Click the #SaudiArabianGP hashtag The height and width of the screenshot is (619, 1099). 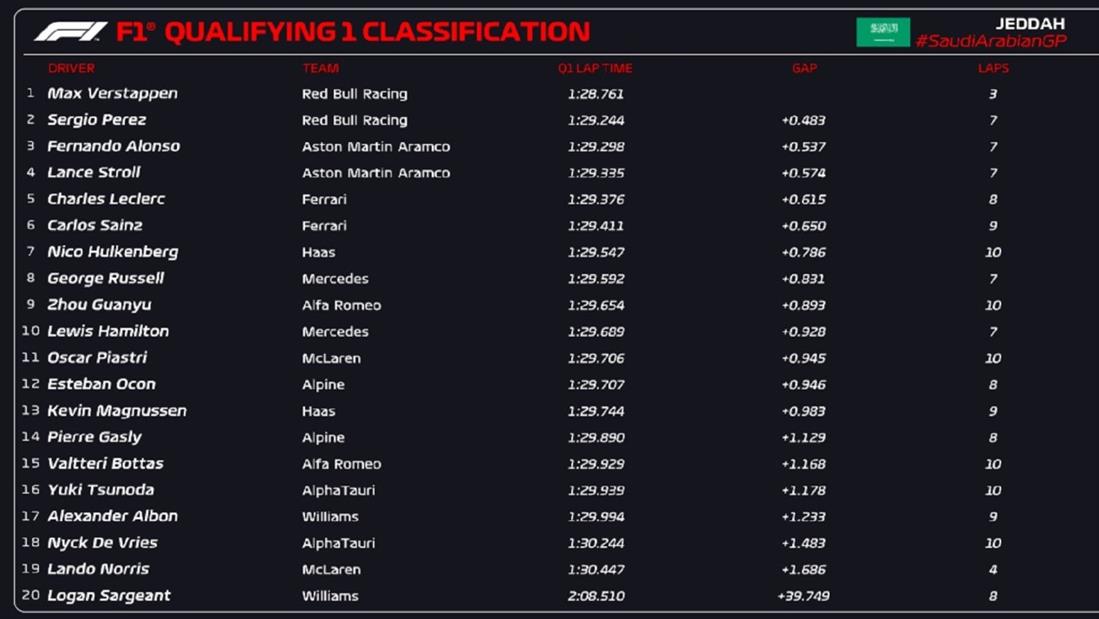(991, 41)
